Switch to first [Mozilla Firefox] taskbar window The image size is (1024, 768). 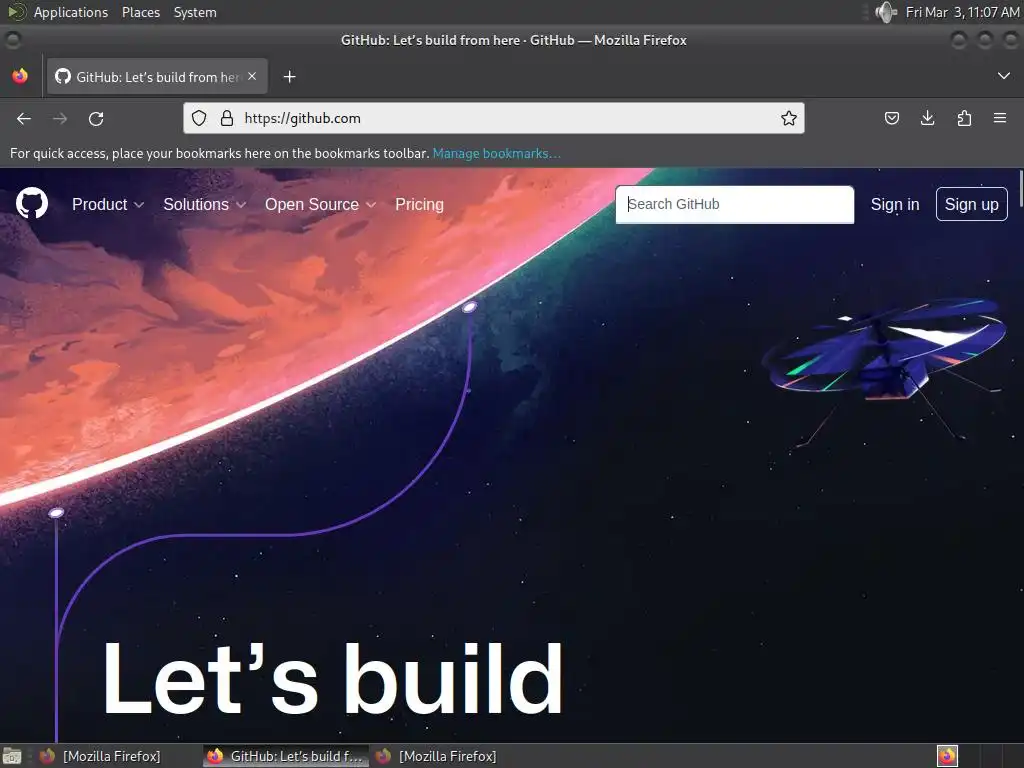pos(100,756)
